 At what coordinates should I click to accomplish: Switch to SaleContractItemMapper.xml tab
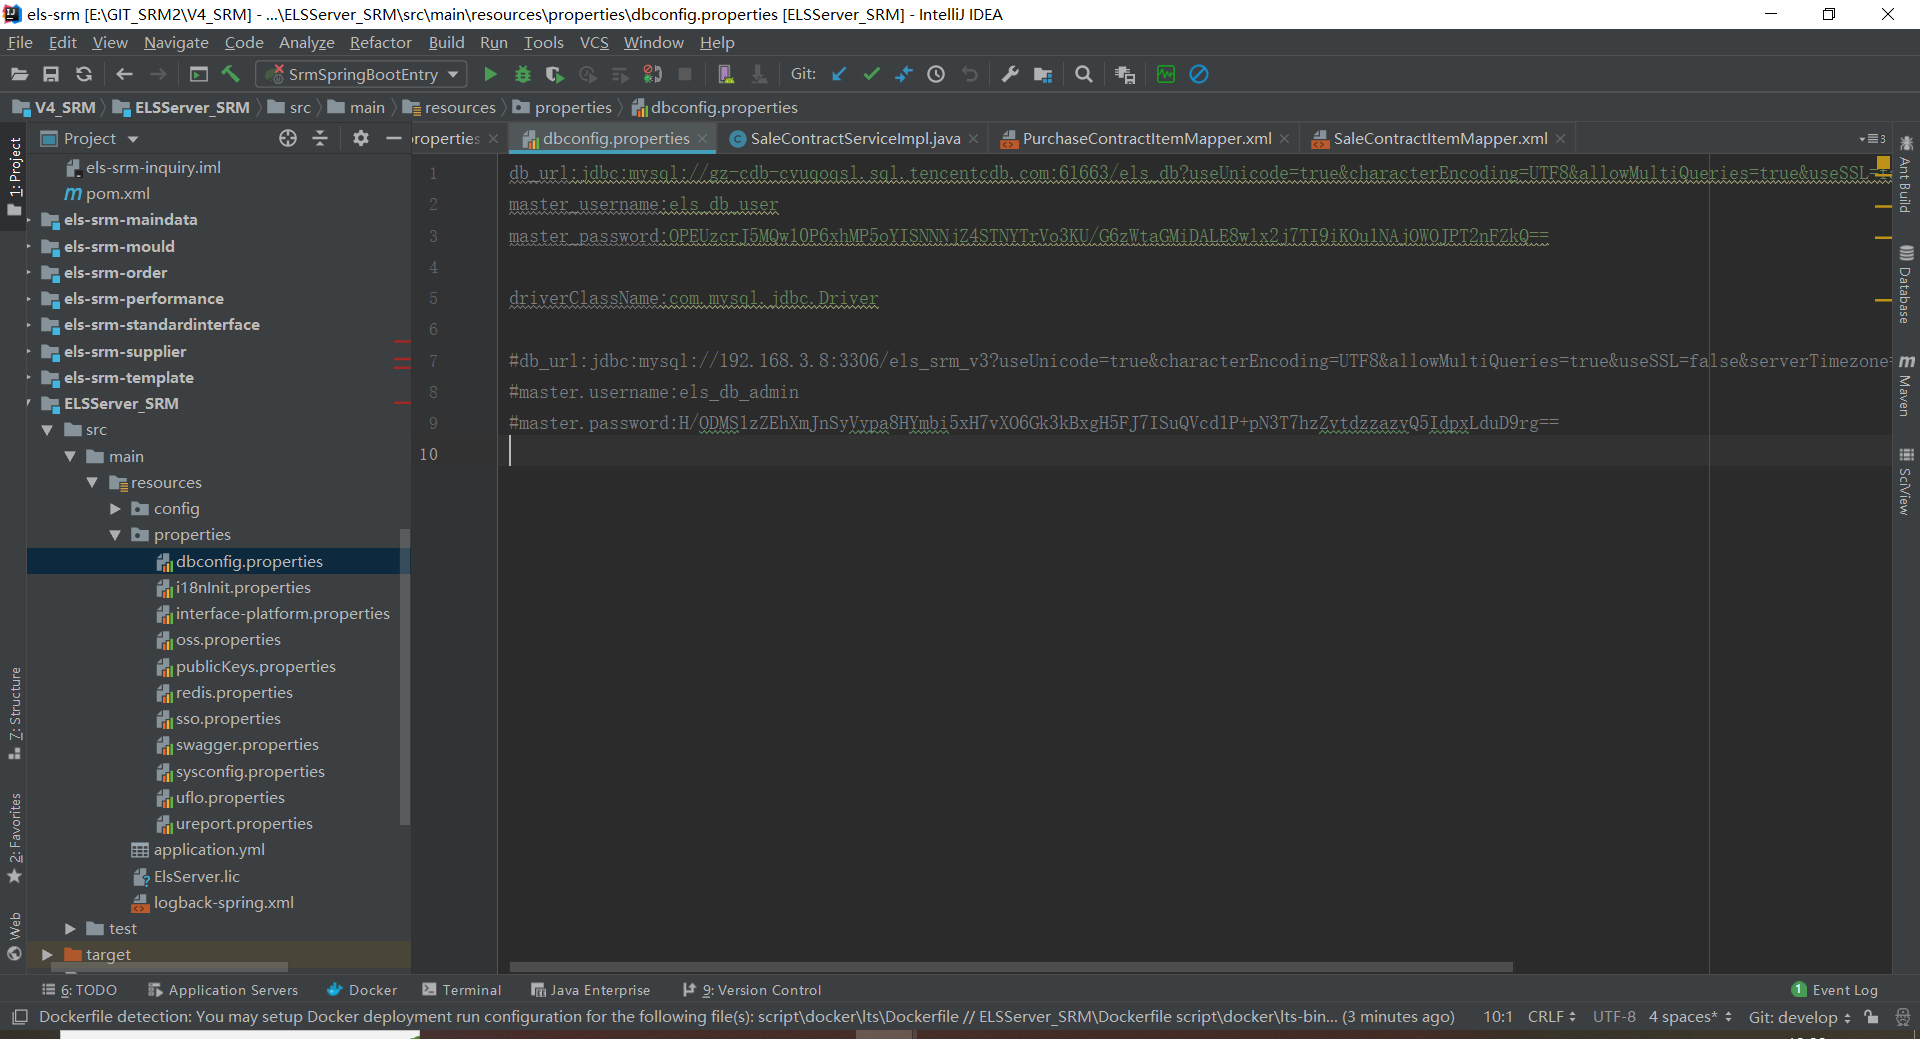1440,139
